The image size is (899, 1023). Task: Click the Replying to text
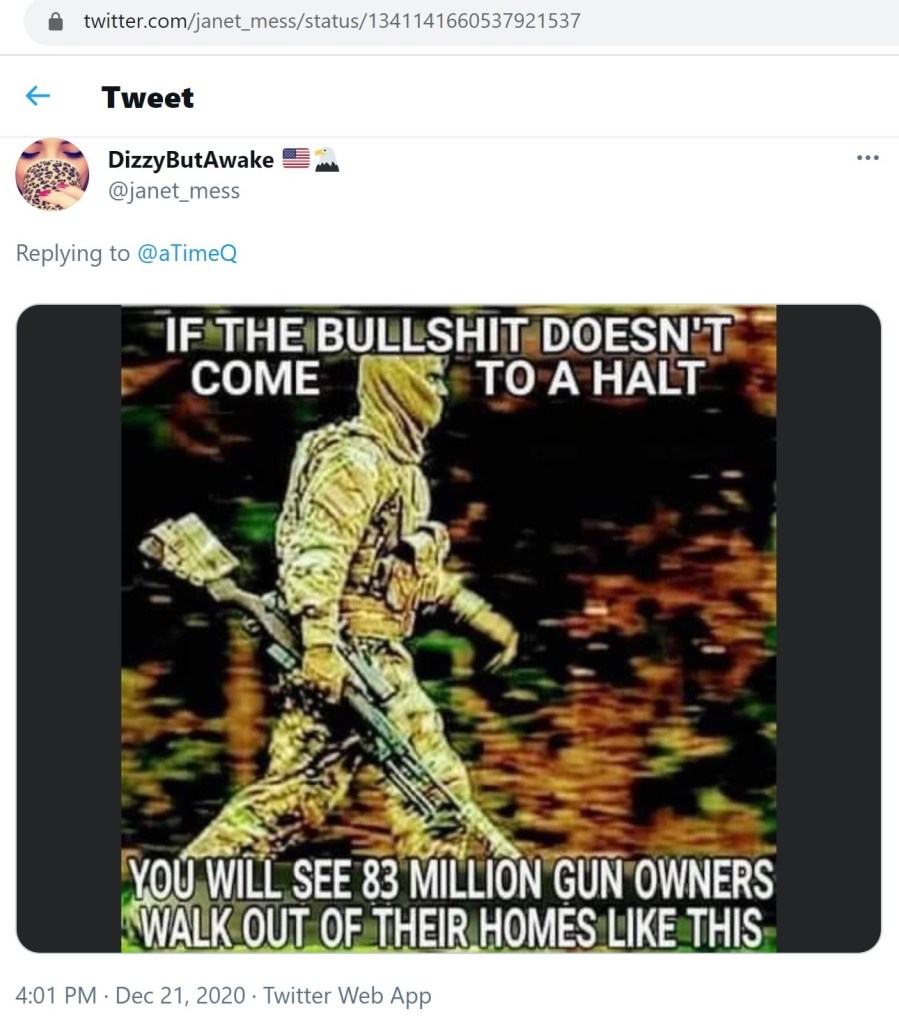click(x=72, y=253)
